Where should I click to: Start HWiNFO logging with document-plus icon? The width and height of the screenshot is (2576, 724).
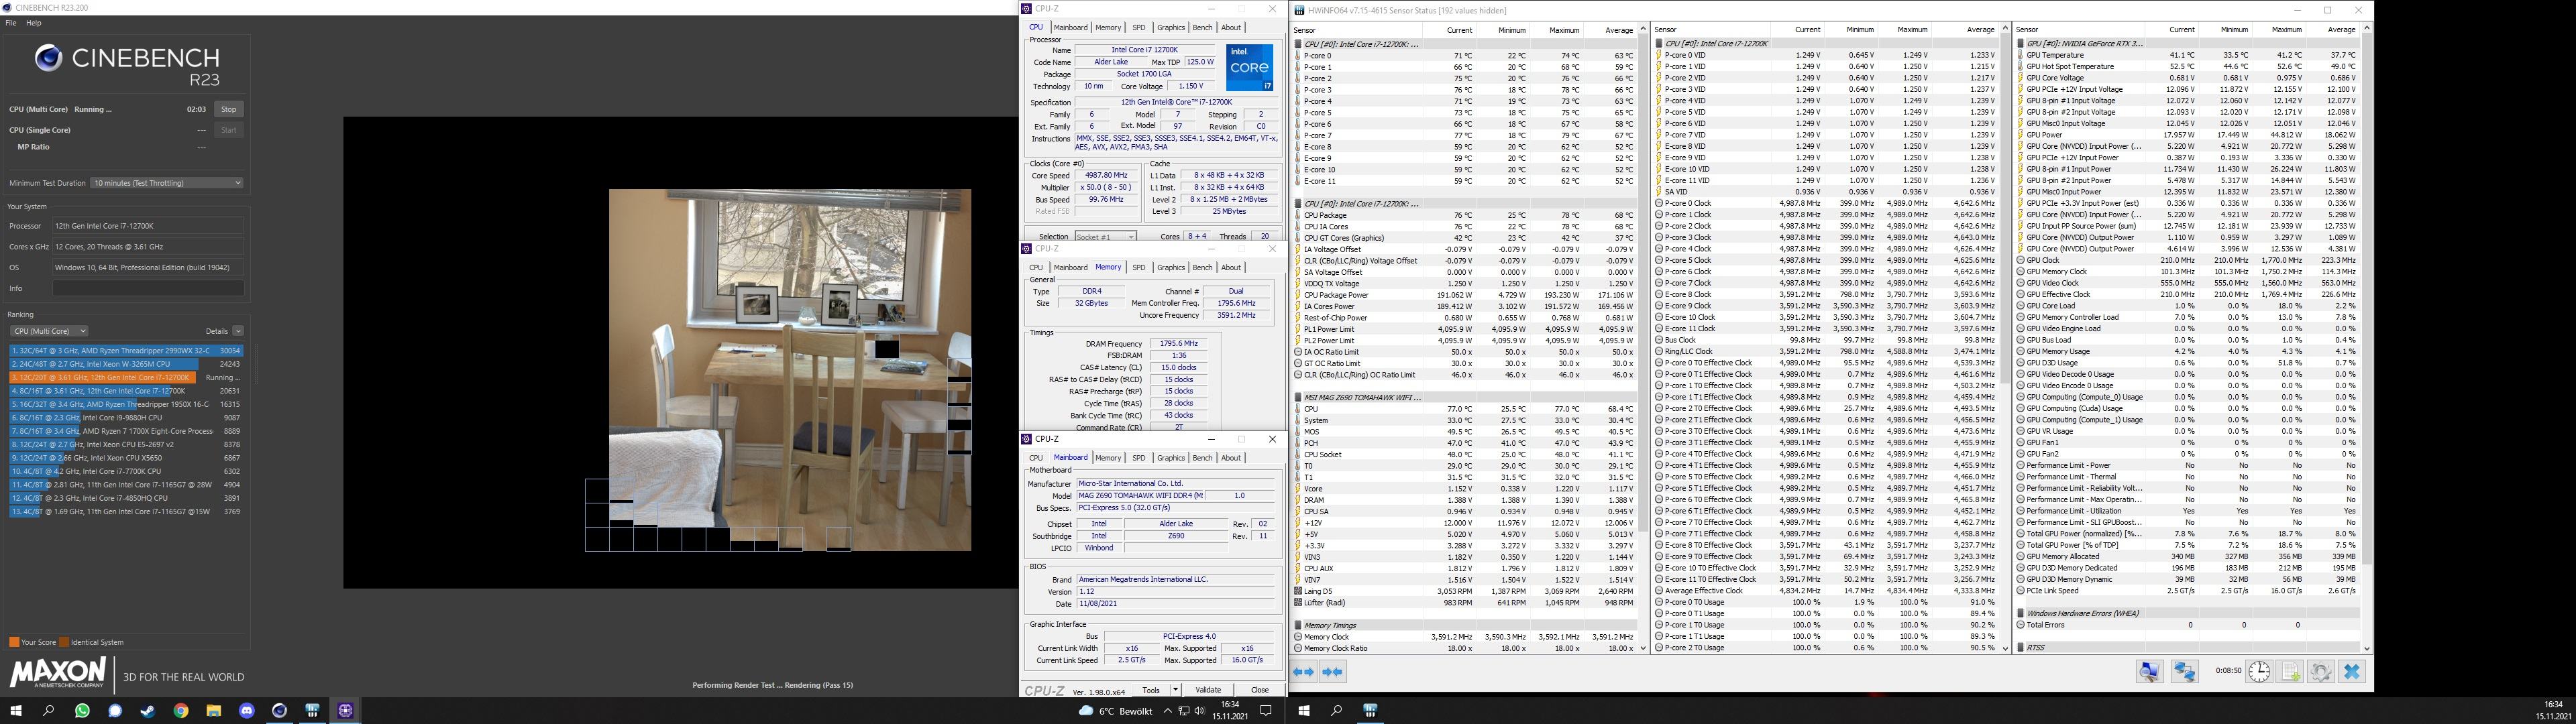pos(2290,672)
